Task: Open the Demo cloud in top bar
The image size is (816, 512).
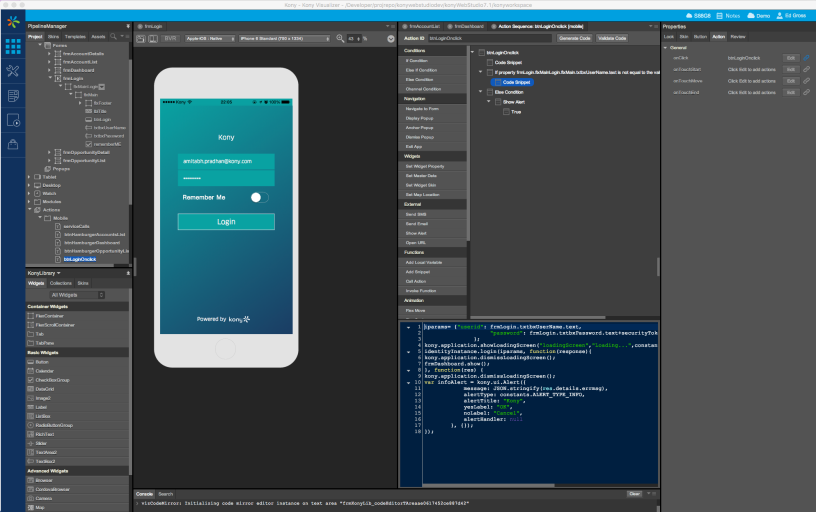Action: tap(759, 16)
